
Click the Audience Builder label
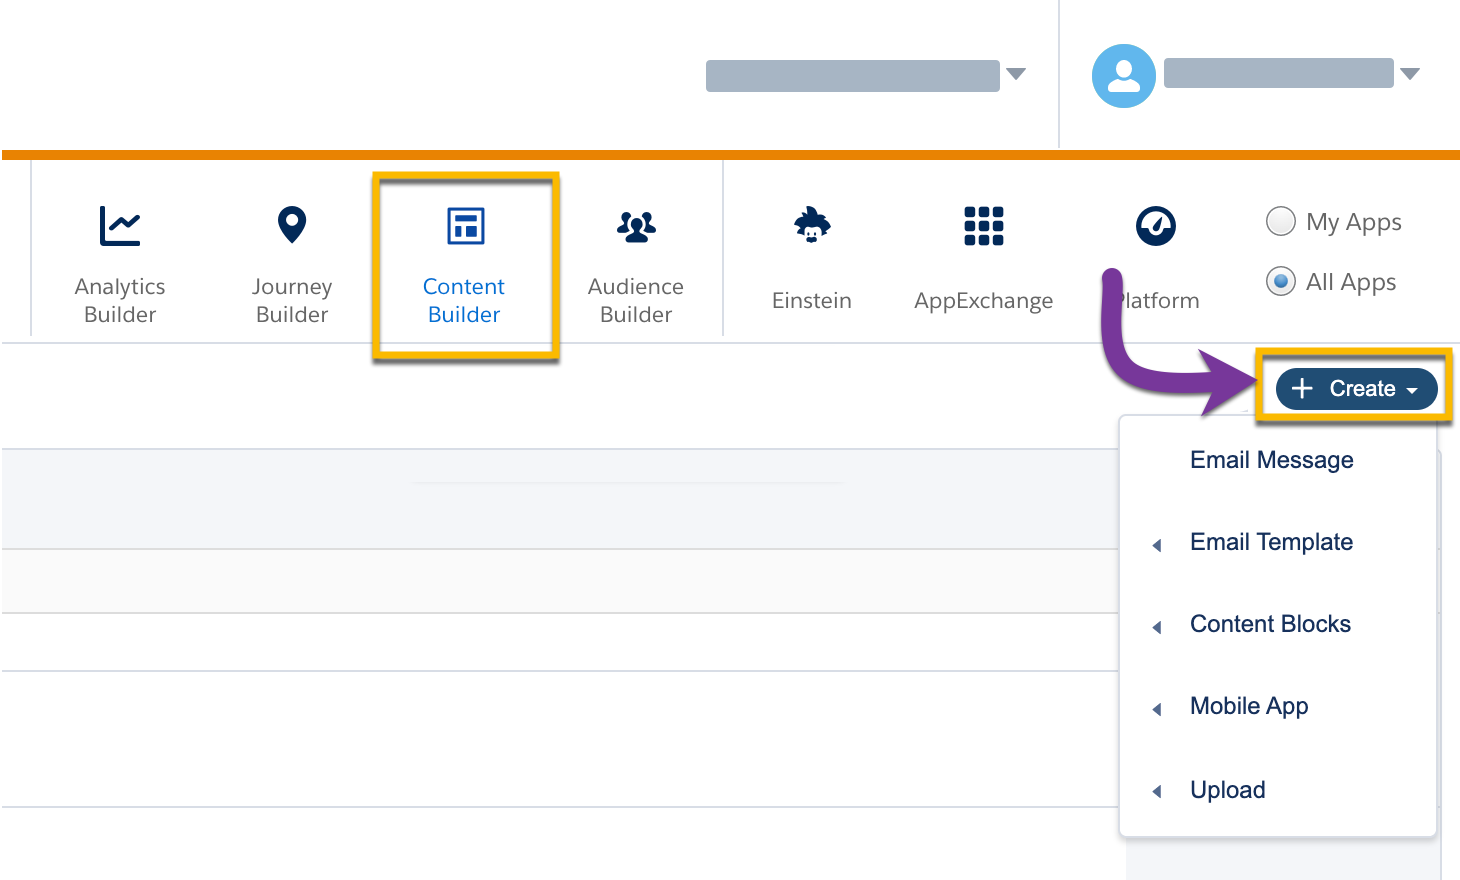pyautogui.click(x=636, y=300)
